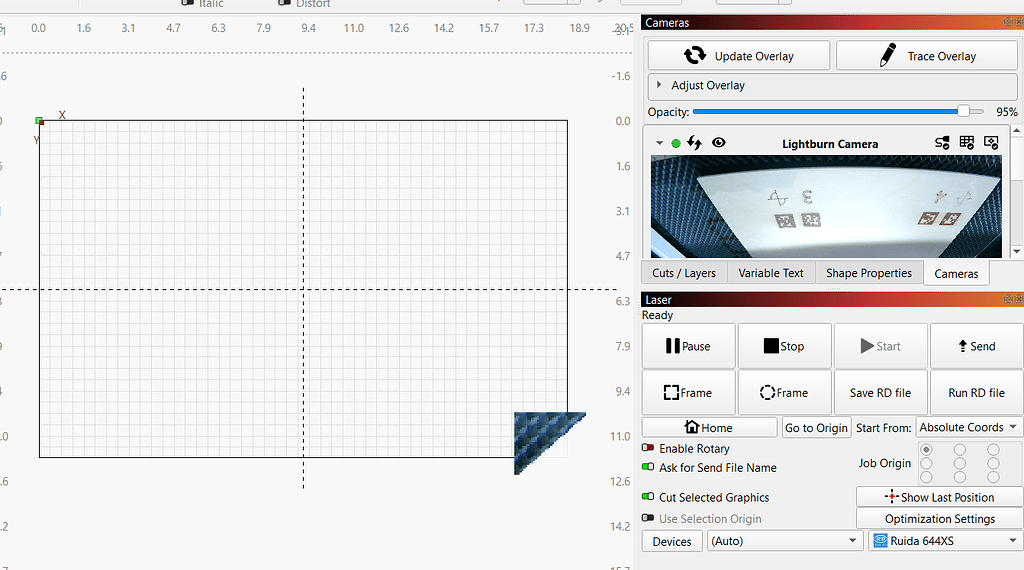Open the (Auto) port dropdown
The width and height of the screenshot is (1024, 570).
(x=784, y=541)
